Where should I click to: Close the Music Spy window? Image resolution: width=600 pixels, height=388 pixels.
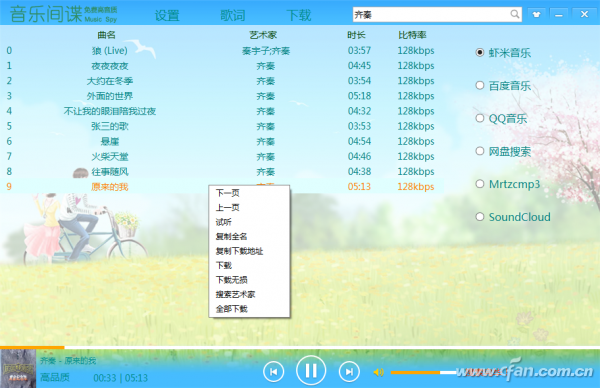point(584,15)
